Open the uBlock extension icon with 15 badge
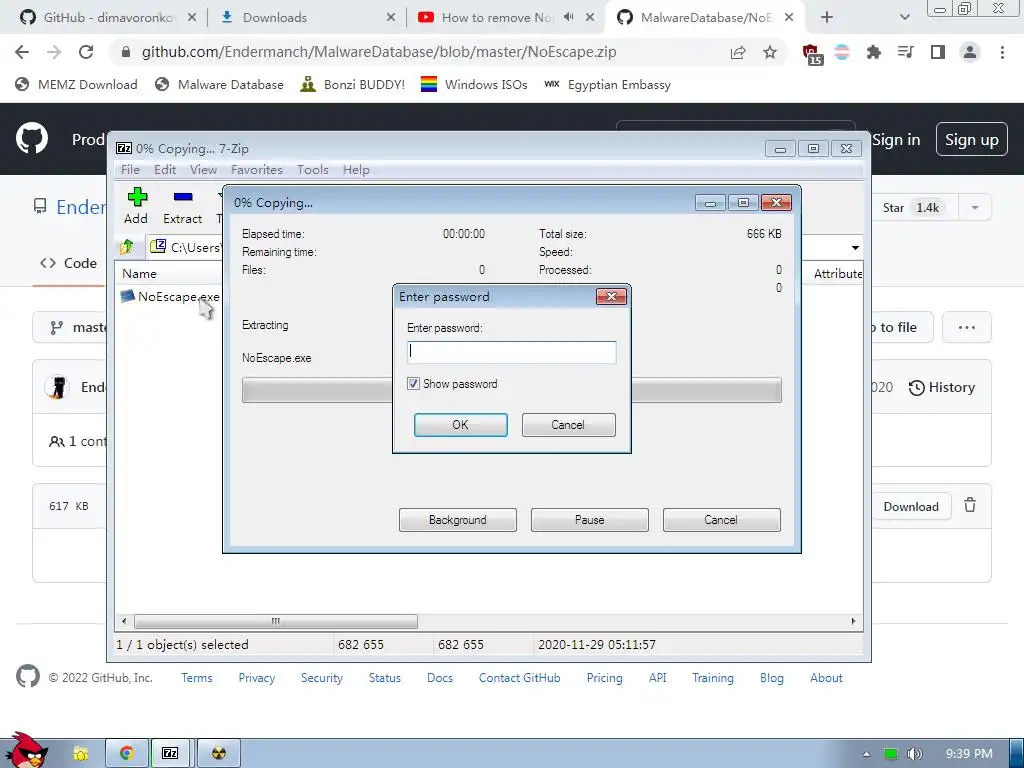Image resolution: width=1024 pixels, height=768 pixels. click(812, 54)
